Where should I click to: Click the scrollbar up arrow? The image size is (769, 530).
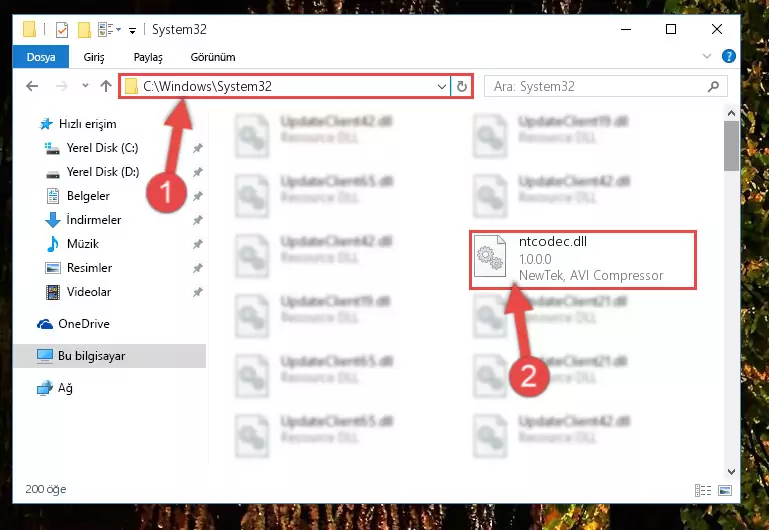[731, 113]
